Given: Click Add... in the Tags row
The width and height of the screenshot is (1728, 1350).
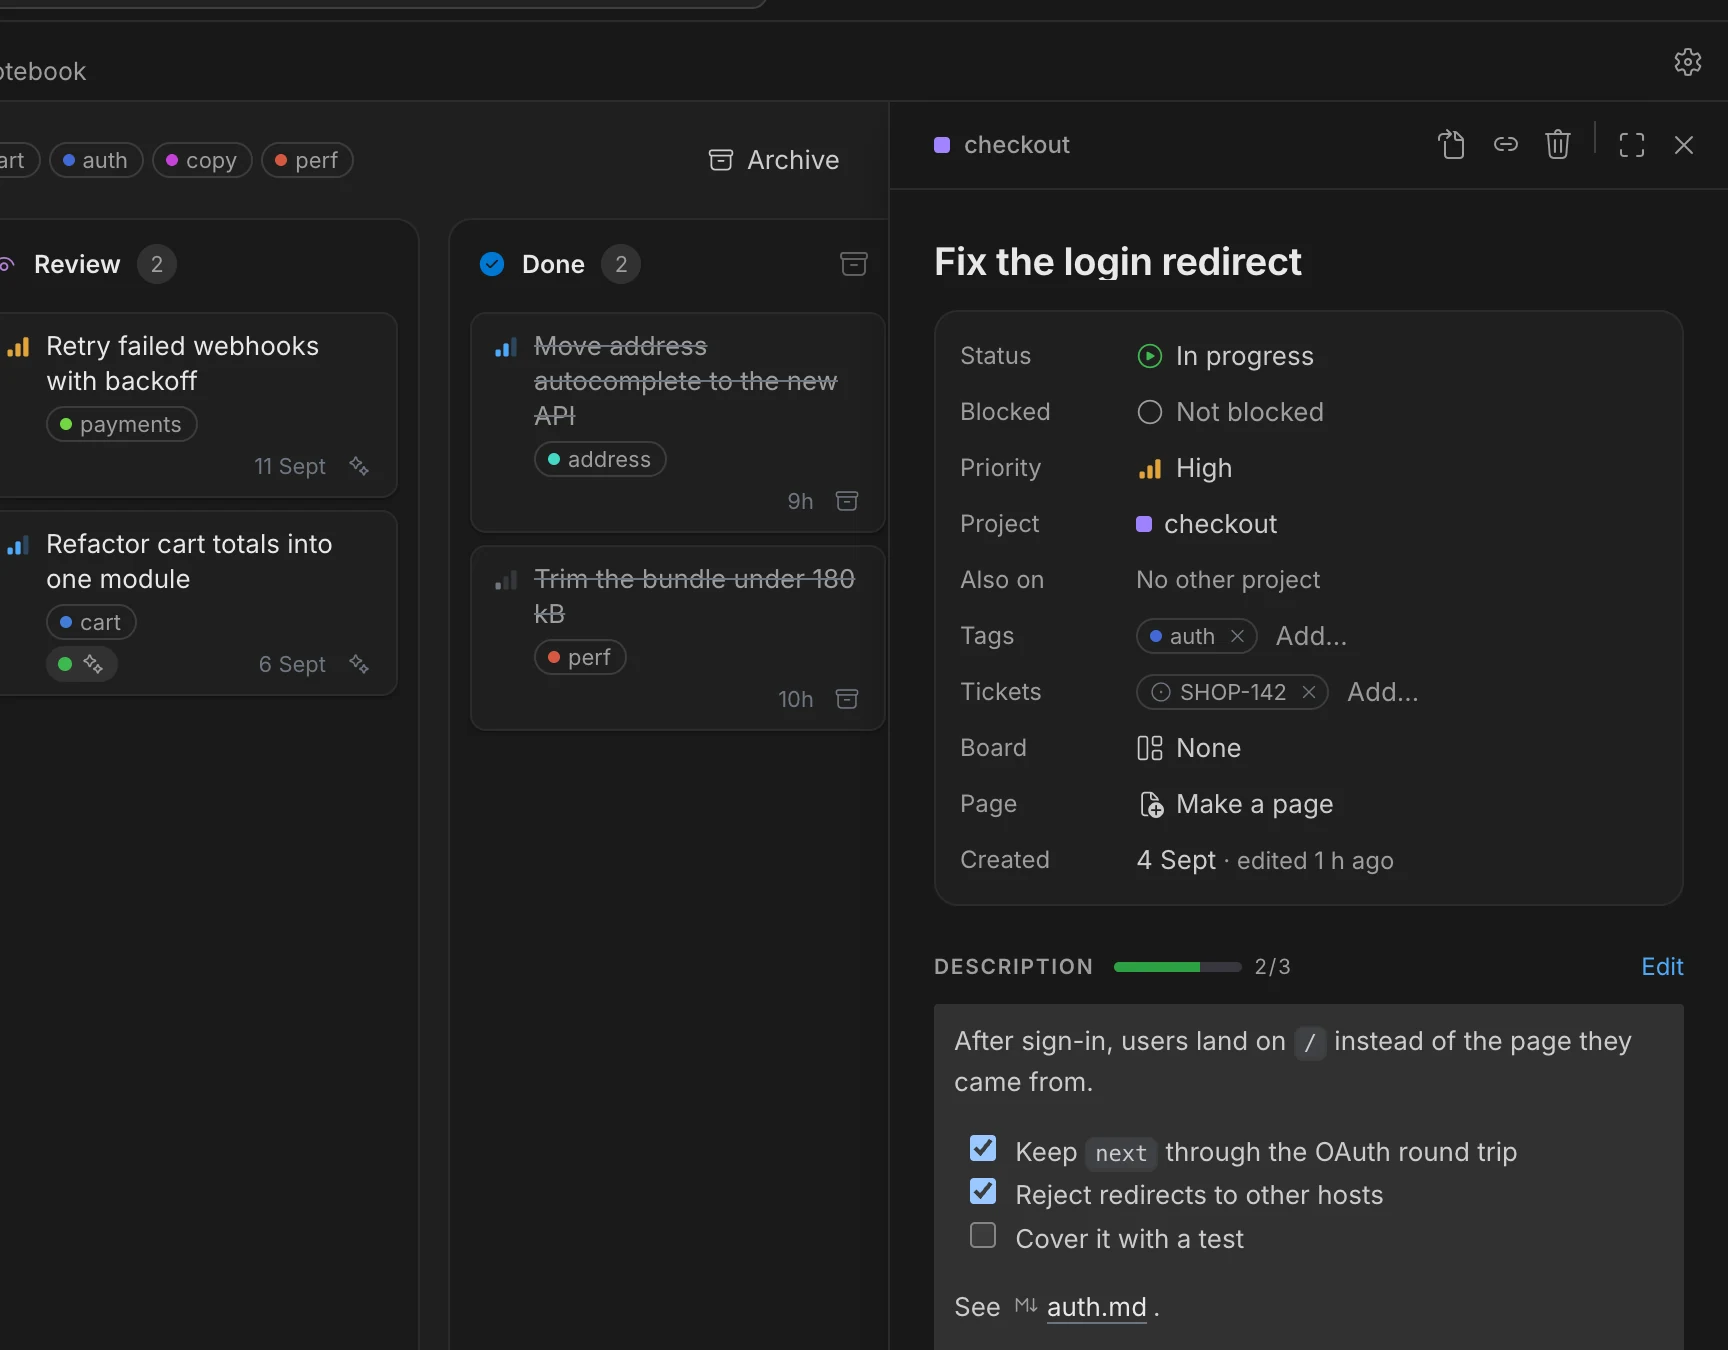Looking at the screenshot, I should pyautogui.click(x=1311, y=636).
